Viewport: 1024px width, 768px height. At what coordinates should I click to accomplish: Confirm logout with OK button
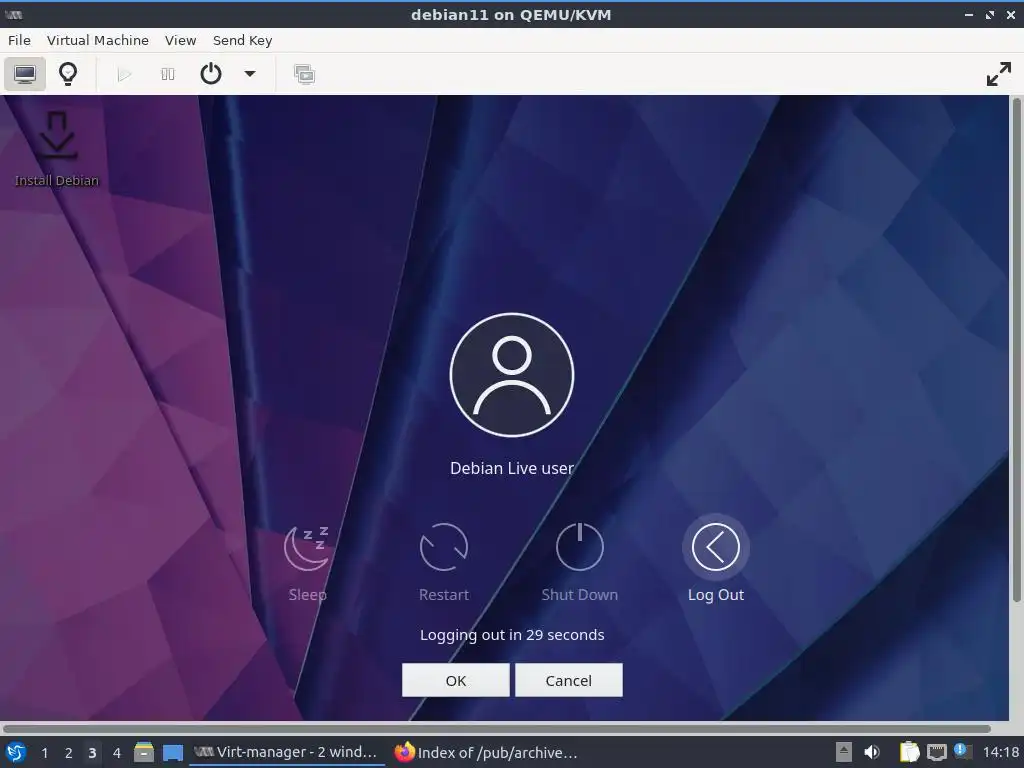coord(456,680)
